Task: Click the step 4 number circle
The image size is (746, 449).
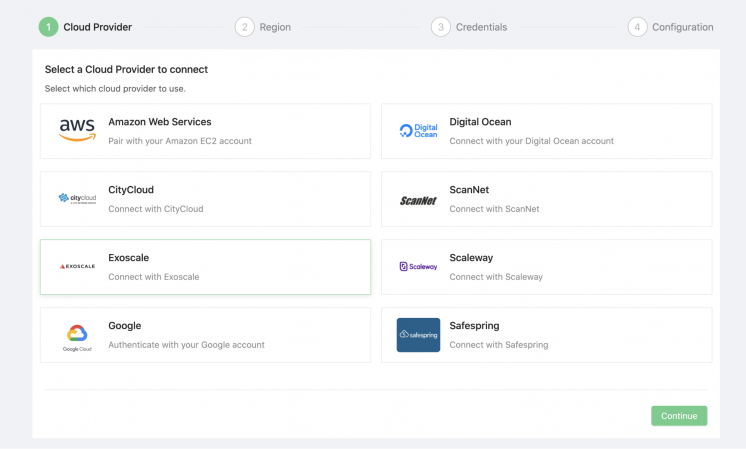Action: 638,27
